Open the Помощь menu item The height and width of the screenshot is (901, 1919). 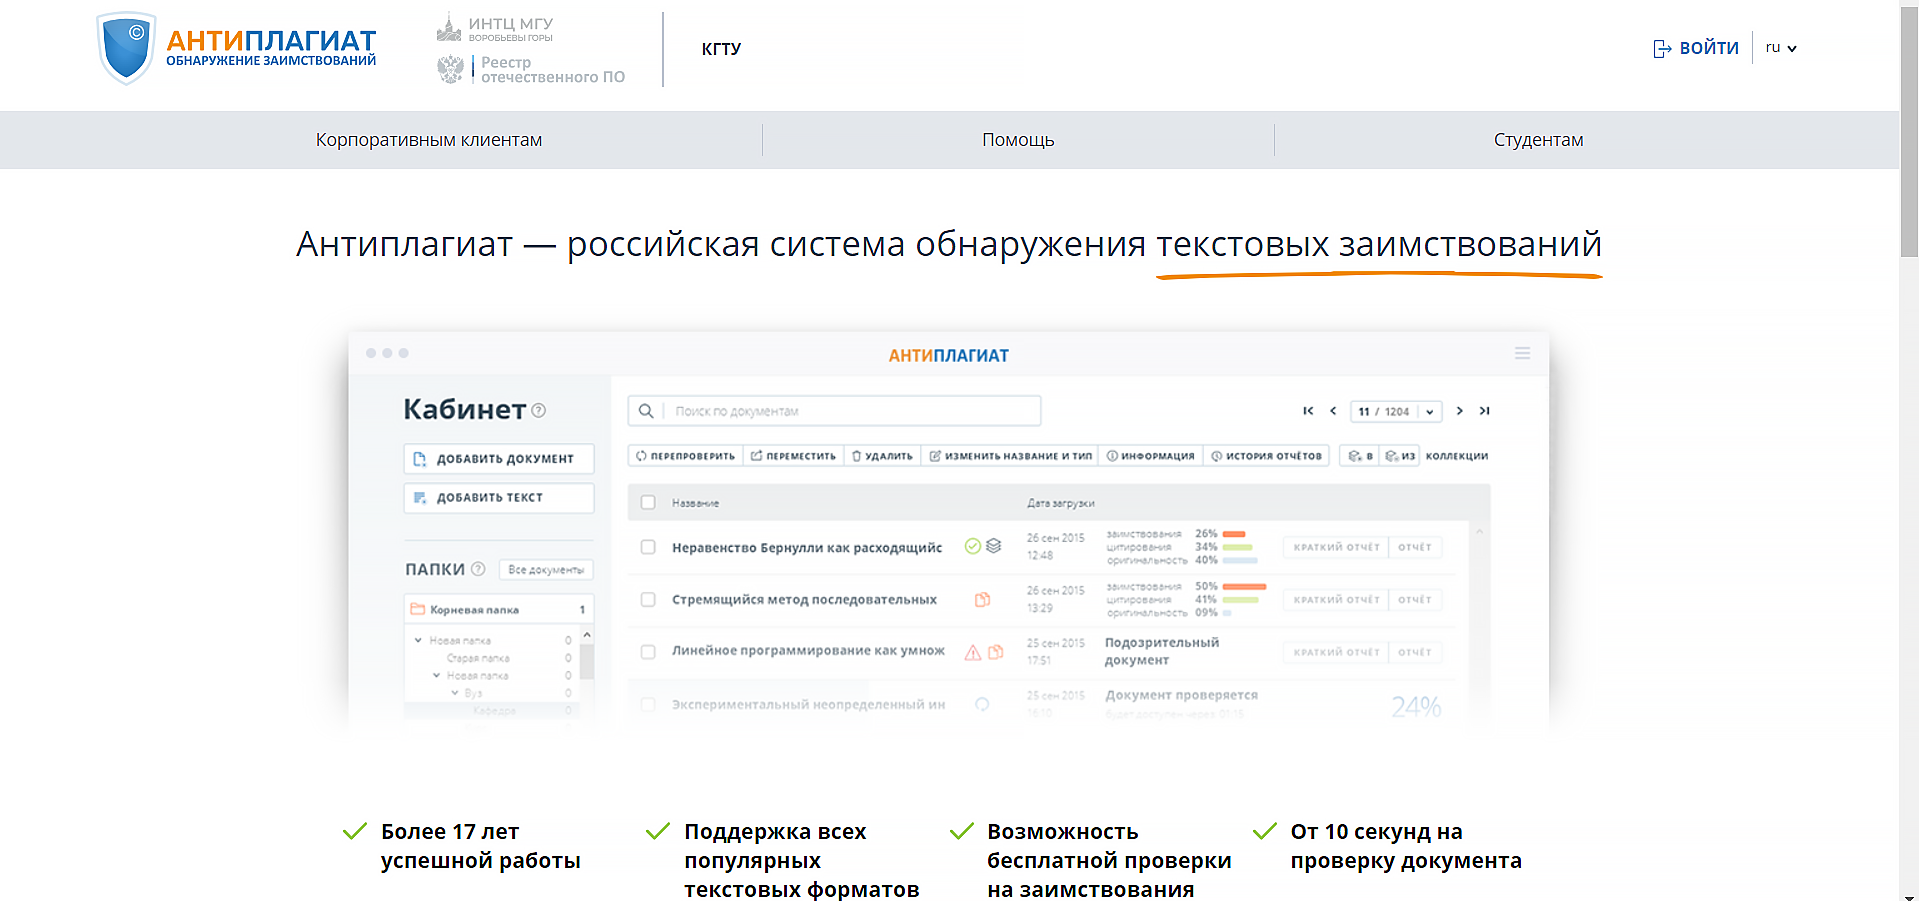pyautogui.click(x=1018, y=140)
